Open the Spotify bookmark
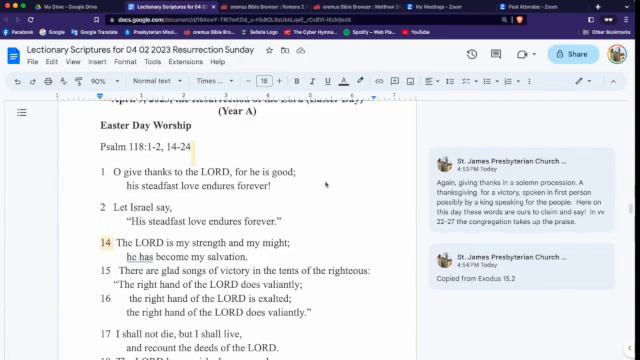The width and height of the screenshot is (640, 360). click(x=369, y=32)
